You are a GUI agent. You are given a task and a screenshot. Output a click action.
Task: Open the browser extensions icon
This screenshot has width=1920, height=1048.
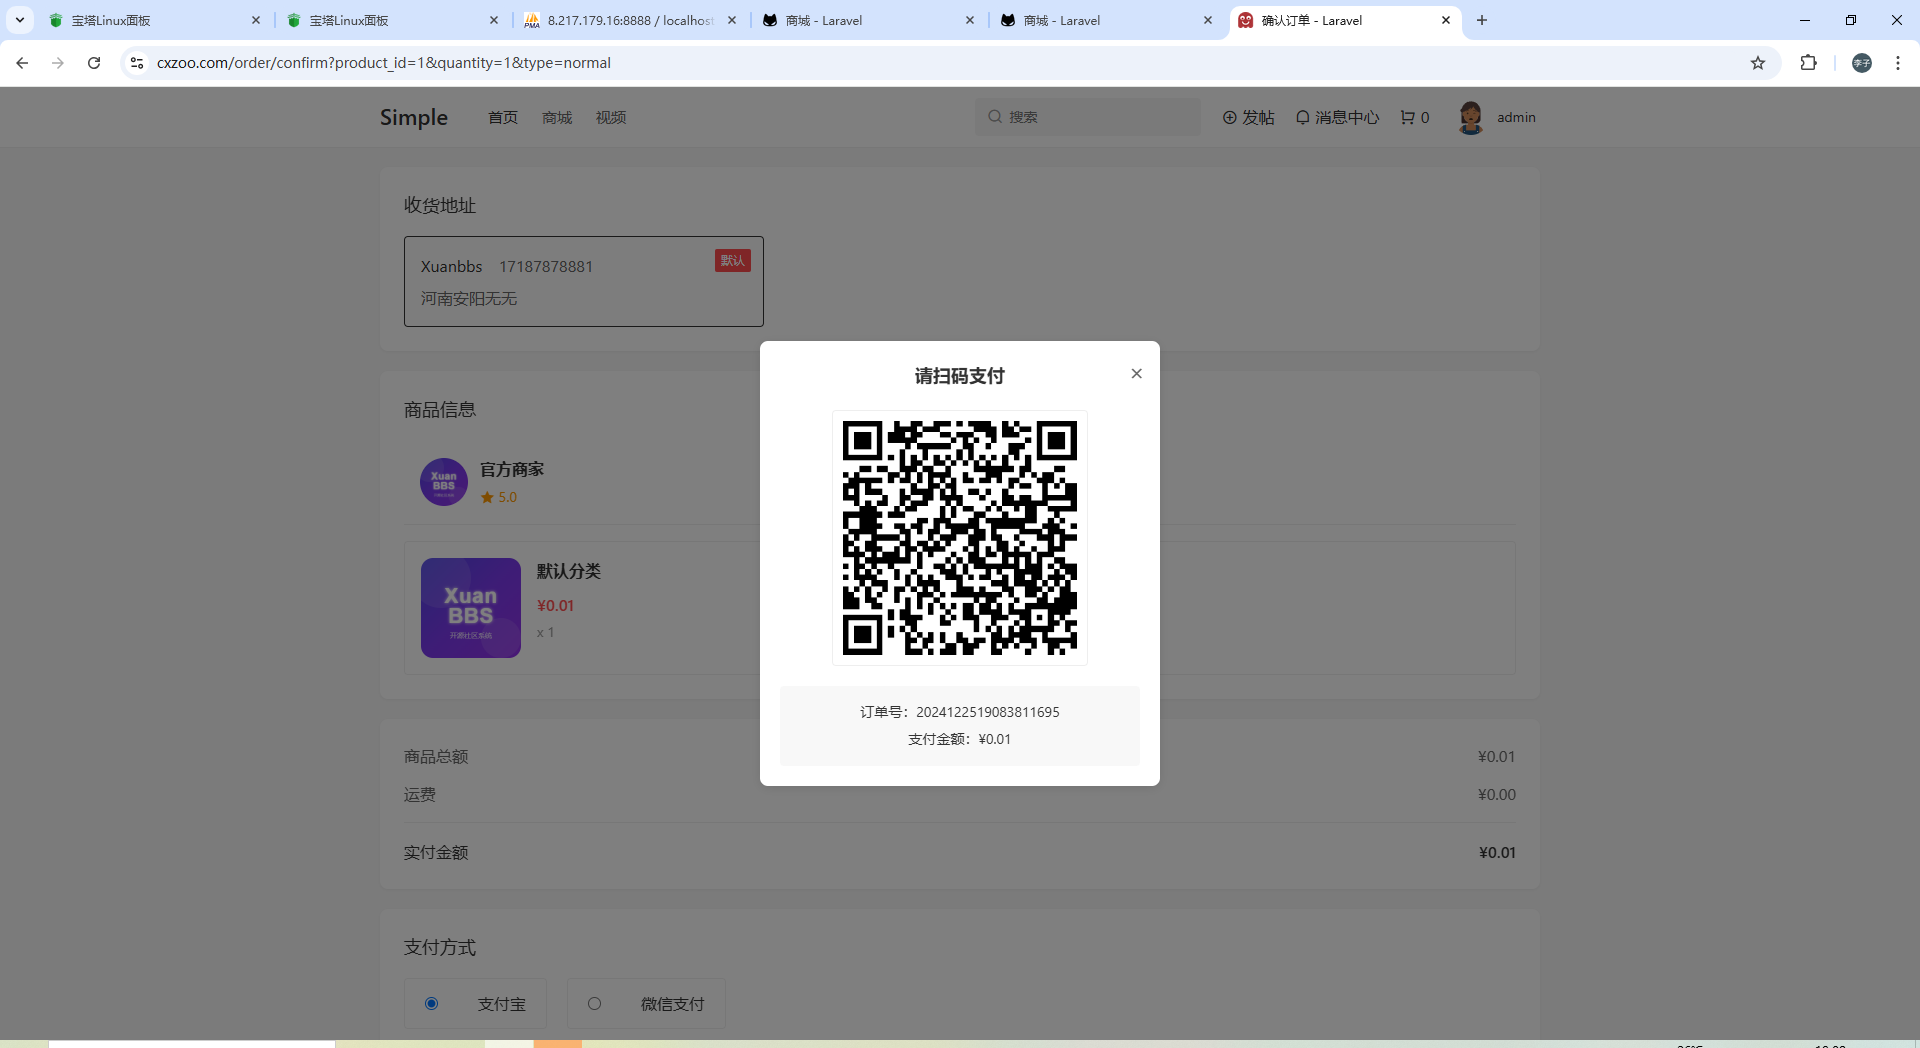pos(1808,63)
